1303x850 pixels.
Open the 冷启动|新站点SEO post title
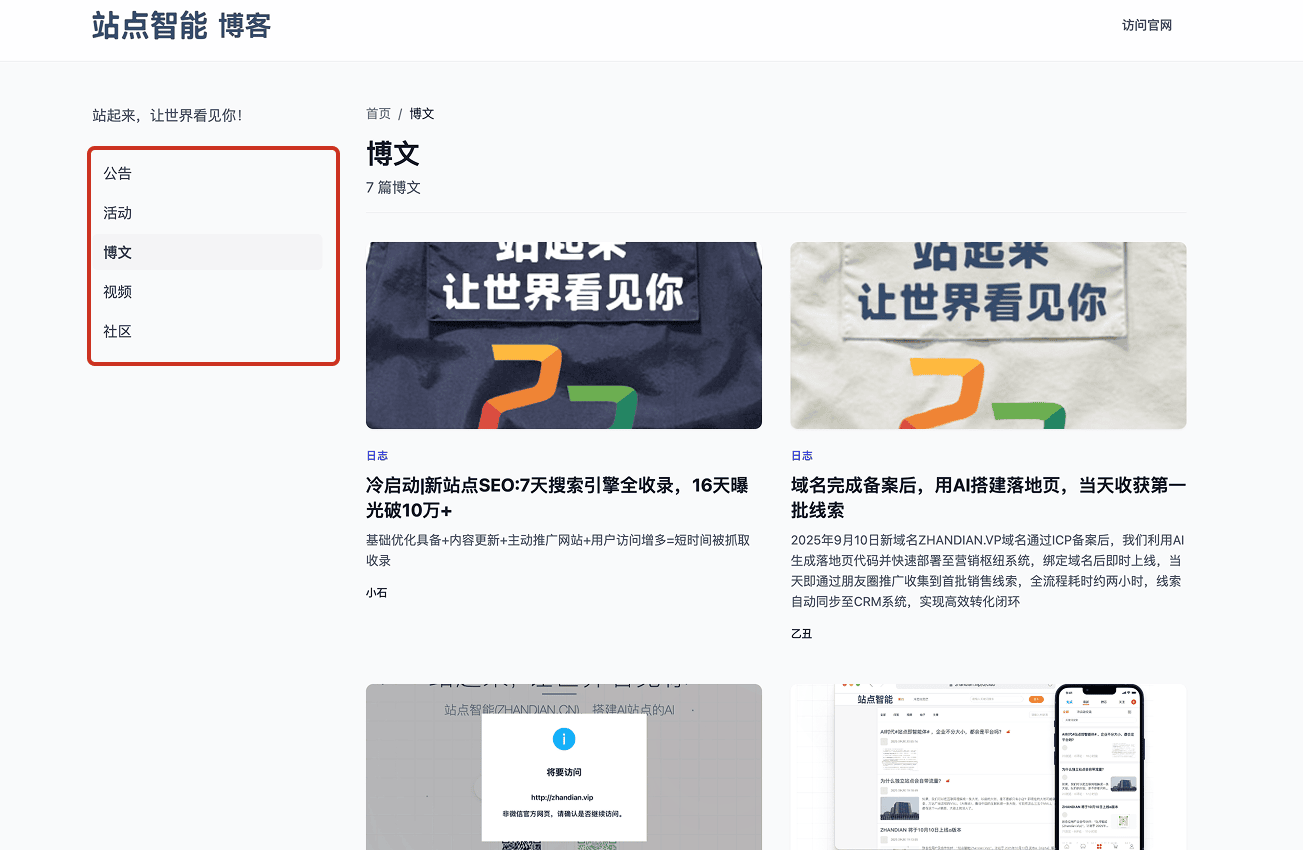557,498
